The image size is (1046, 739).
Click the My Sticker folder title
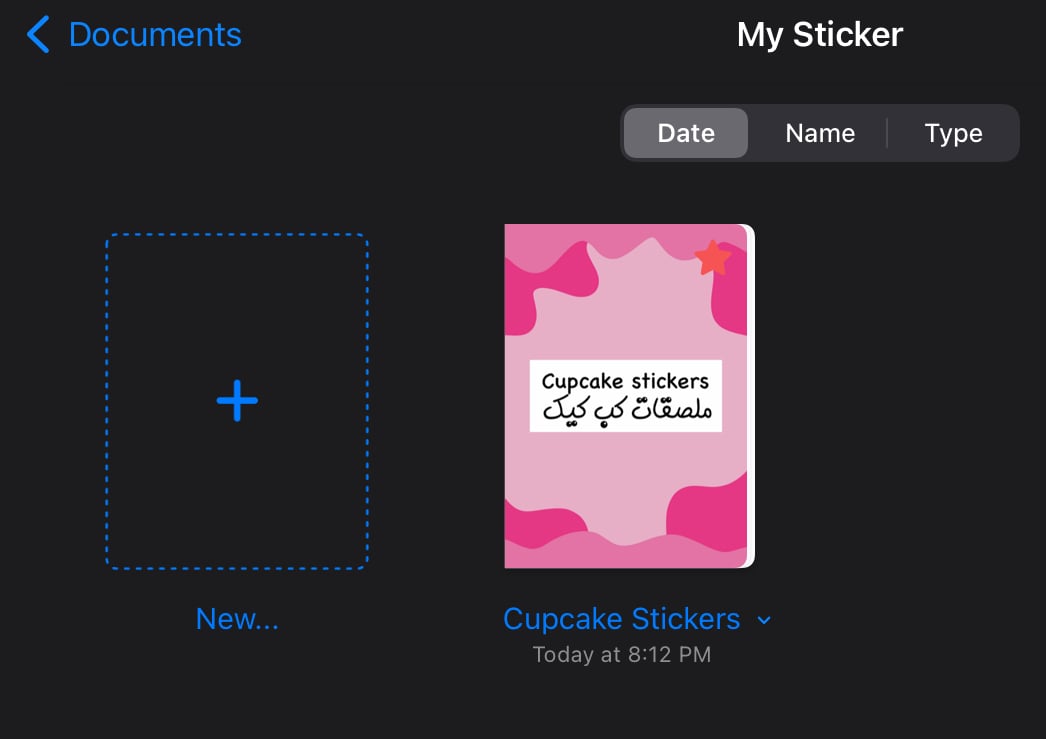pyautogui.click(x=819, y=35)
